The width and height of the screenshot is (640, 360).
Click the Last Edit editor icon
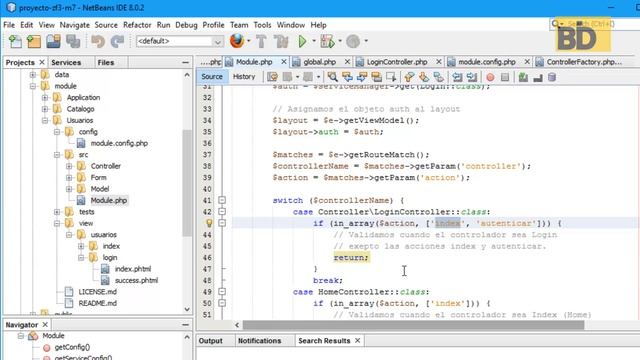pos(272,77)
